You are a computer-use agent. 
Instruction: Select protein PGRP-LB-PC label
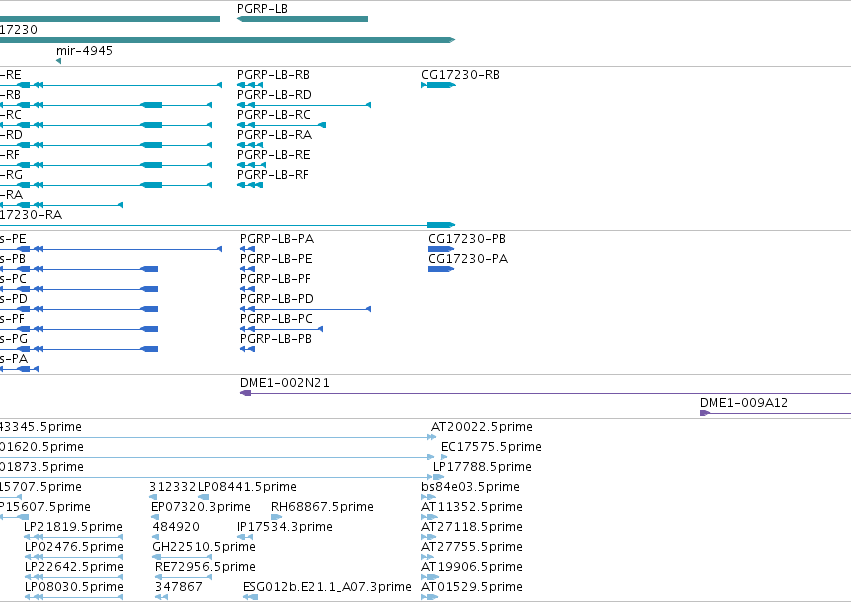[x=276, y=319]
